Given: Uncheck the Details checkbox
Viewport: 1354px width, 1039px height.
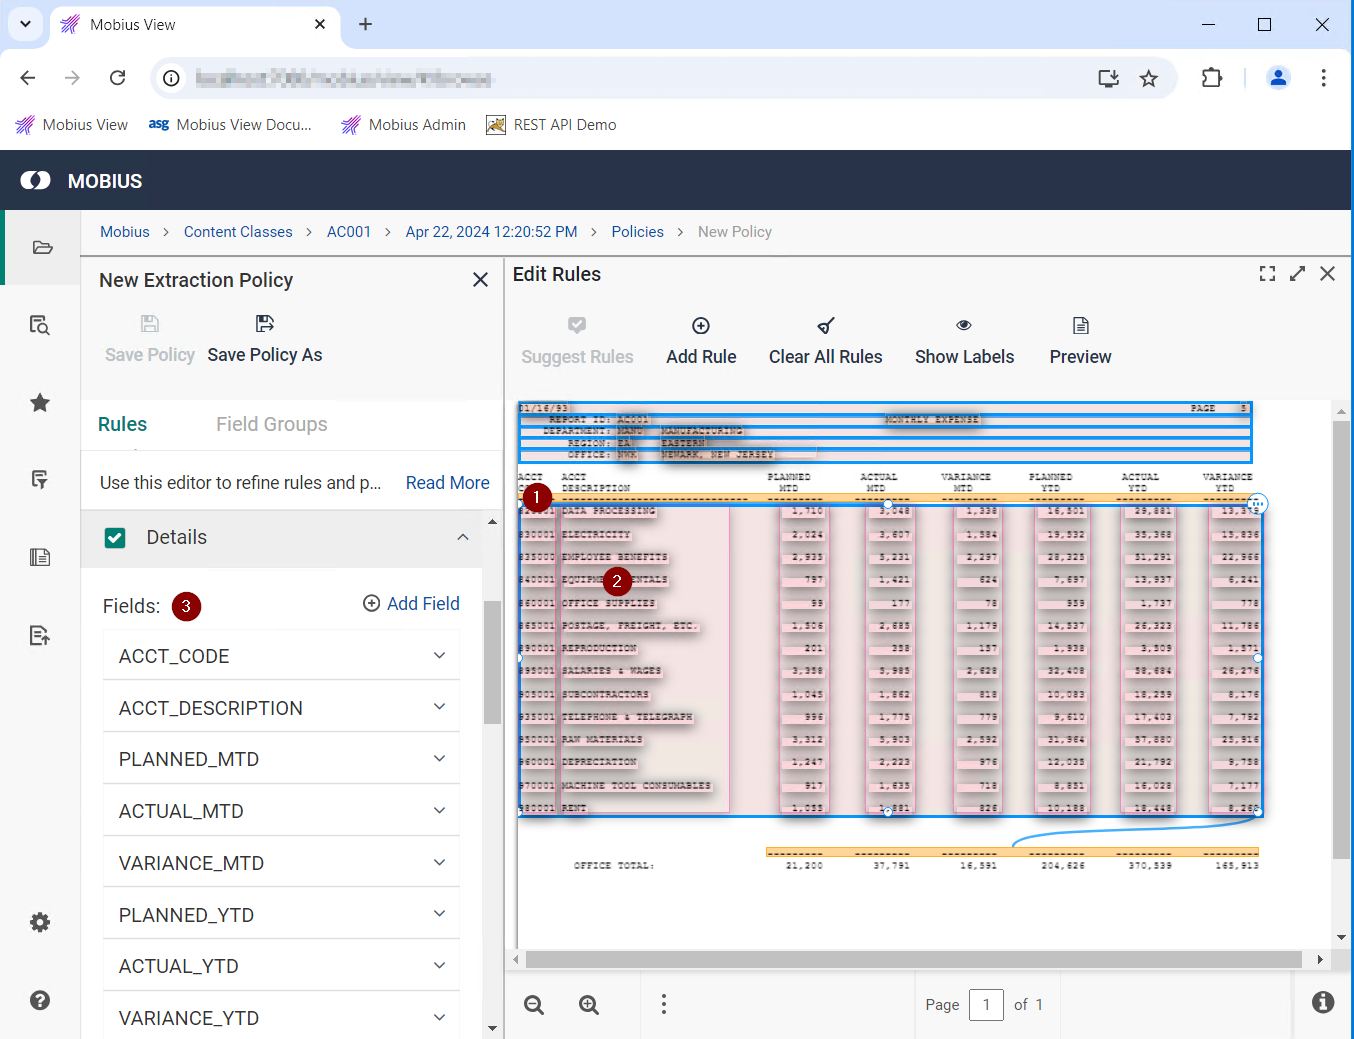Looking at the screenshot, I should [115, 538].
